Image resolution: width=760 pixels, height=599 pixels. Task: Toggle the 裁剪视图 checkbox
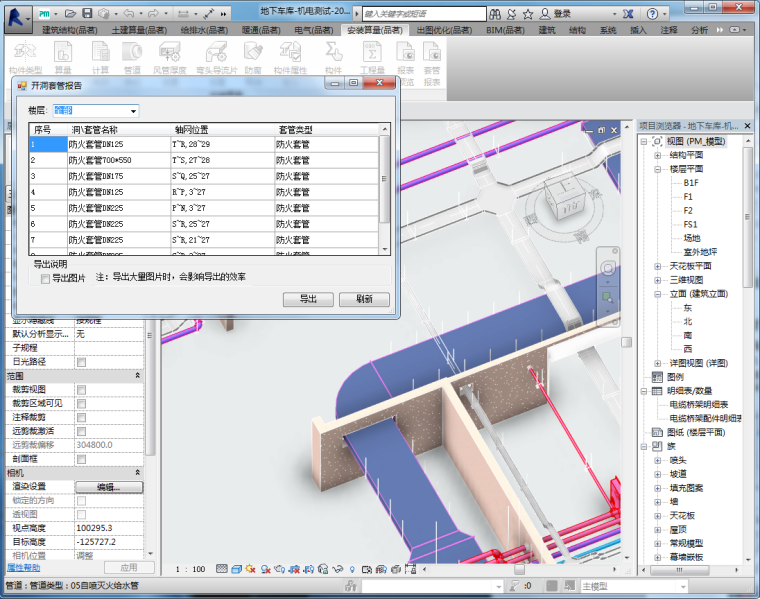click(x=81, y=390)
